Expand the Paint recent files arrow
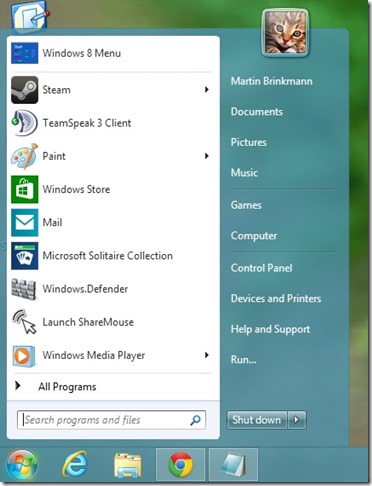This screenshot has height=486, width=372. coord(207,156)
